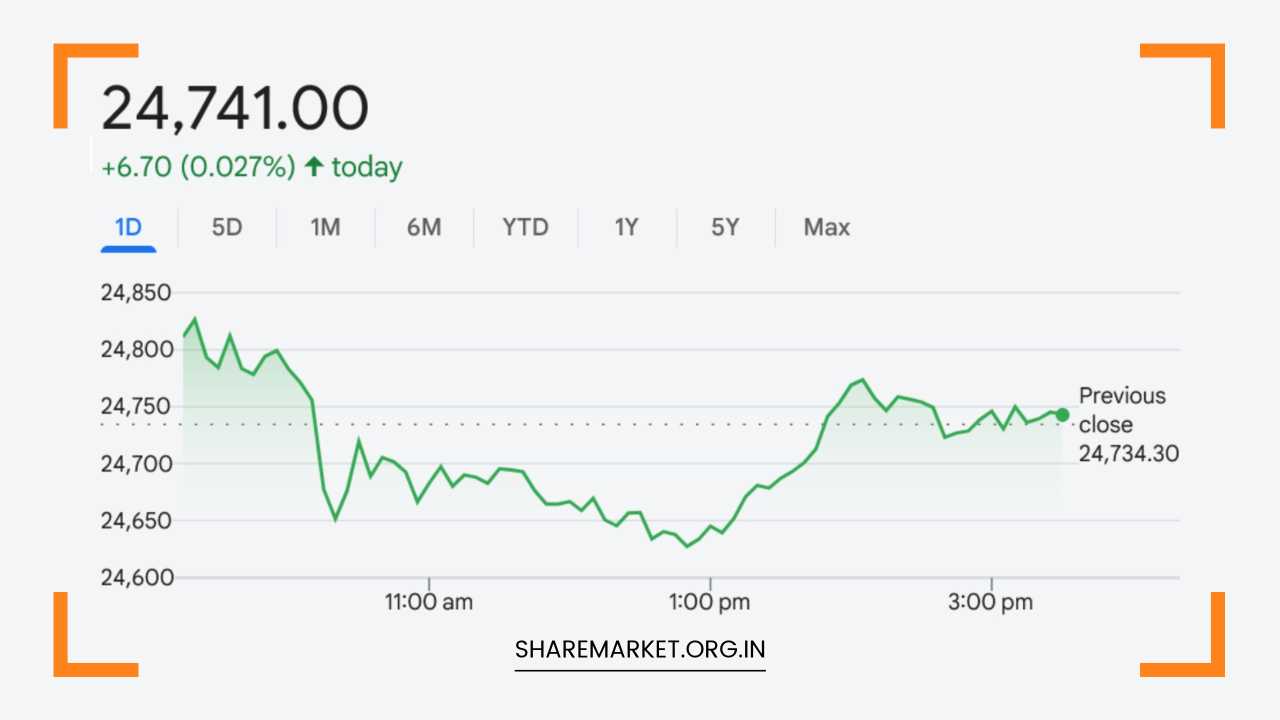This screenshot has height=720, width=1280.
Task: Select the 11:00 am axis label
Action: click(x=429, y=601)
